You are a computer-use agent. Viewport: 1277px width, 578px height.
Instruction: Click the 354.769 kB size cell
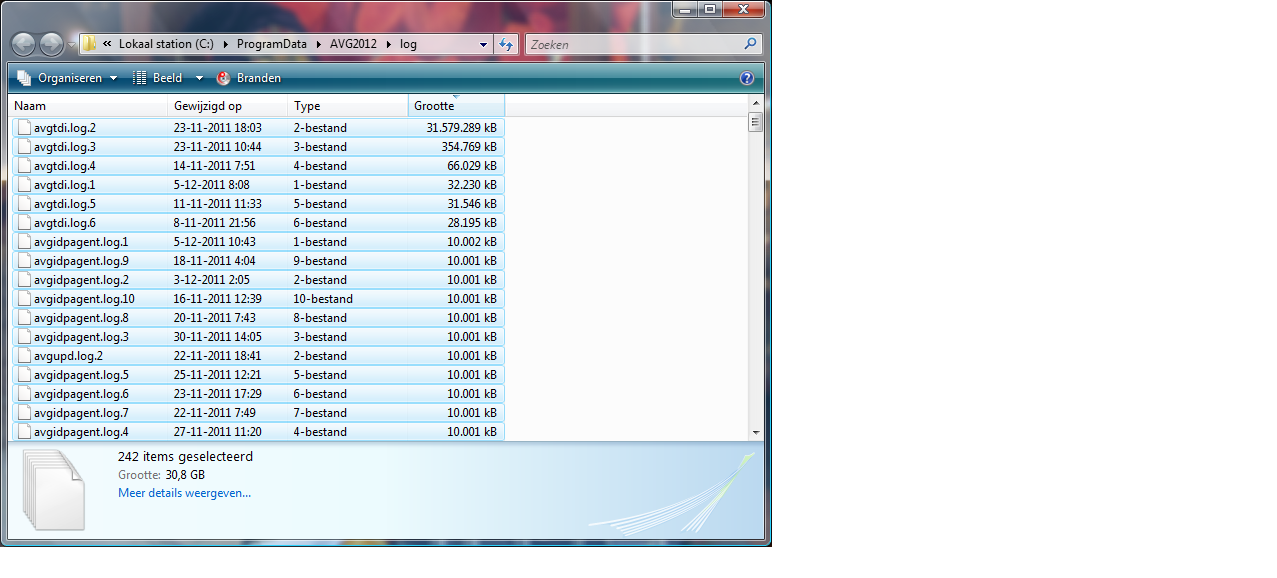point(469,147)
